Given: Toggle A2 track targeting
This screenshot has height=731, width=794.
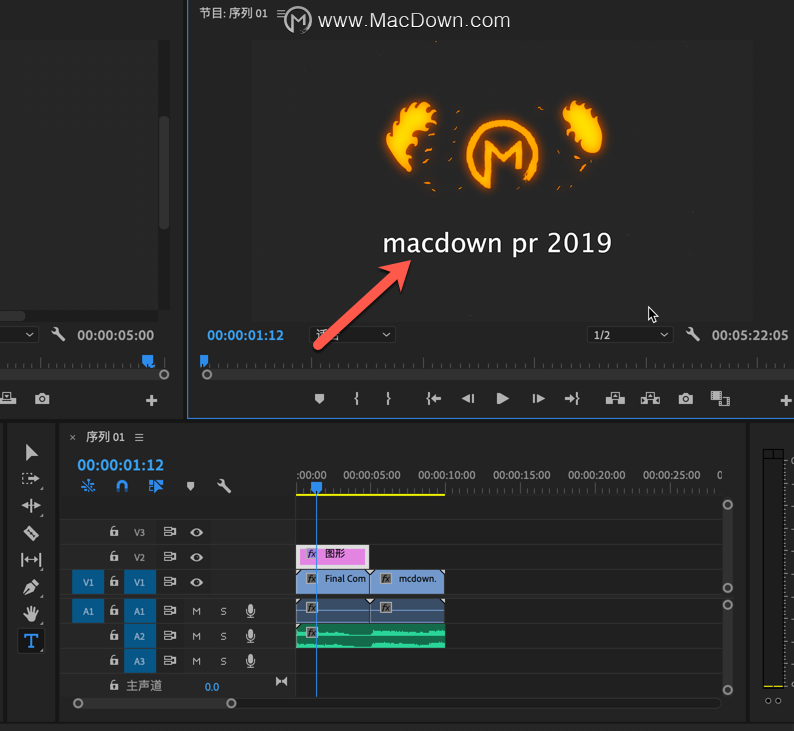Looking at the screenshot, I should pos(139,636).
